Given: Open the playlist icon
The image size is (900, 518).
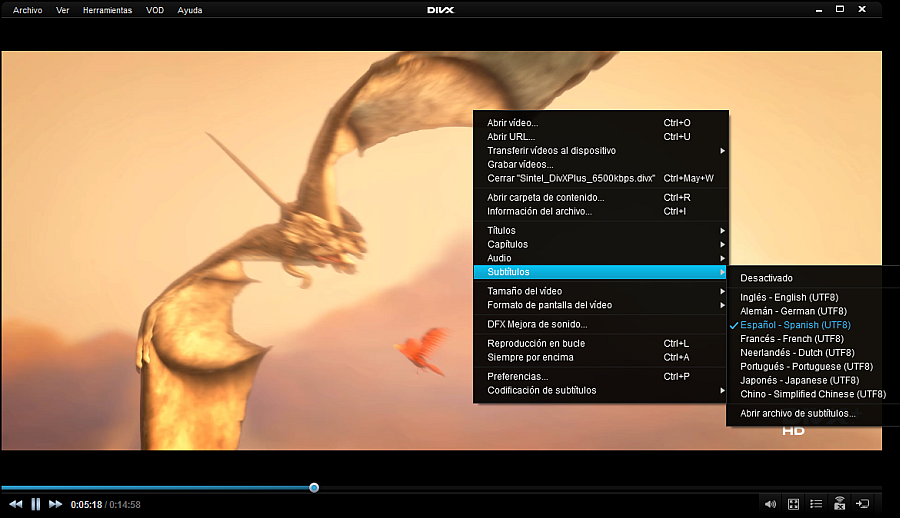Looking at the screenshot, I should click(816, 504).
